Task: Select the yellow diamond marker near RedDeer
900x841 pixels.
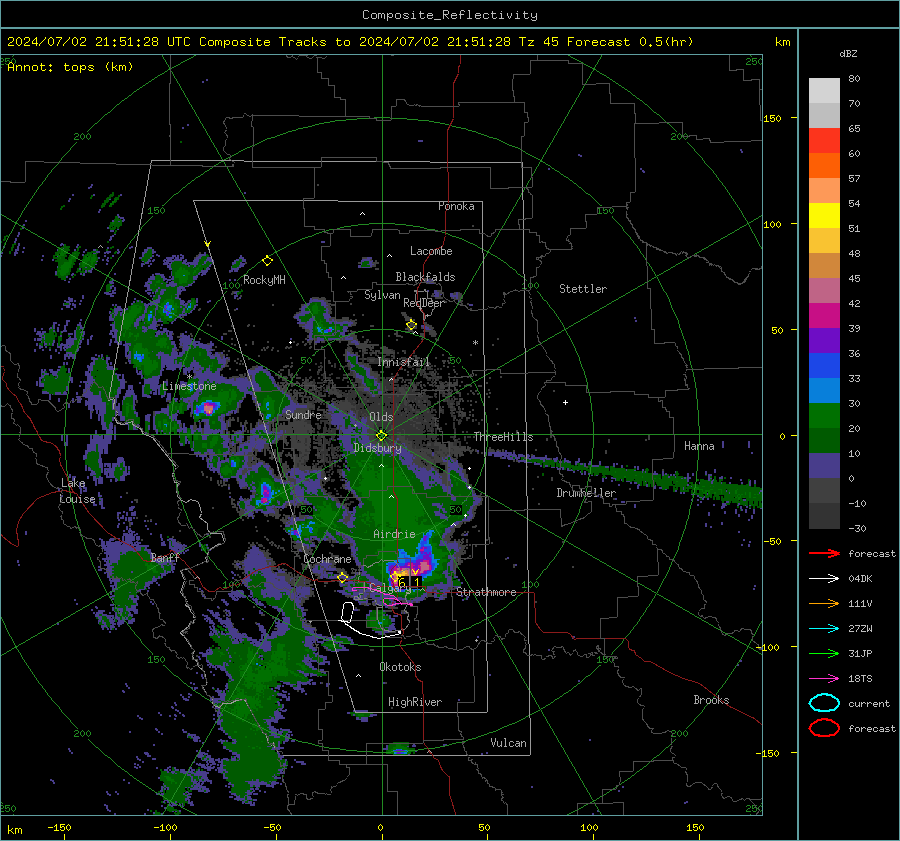Action: [x=411, y=325]
